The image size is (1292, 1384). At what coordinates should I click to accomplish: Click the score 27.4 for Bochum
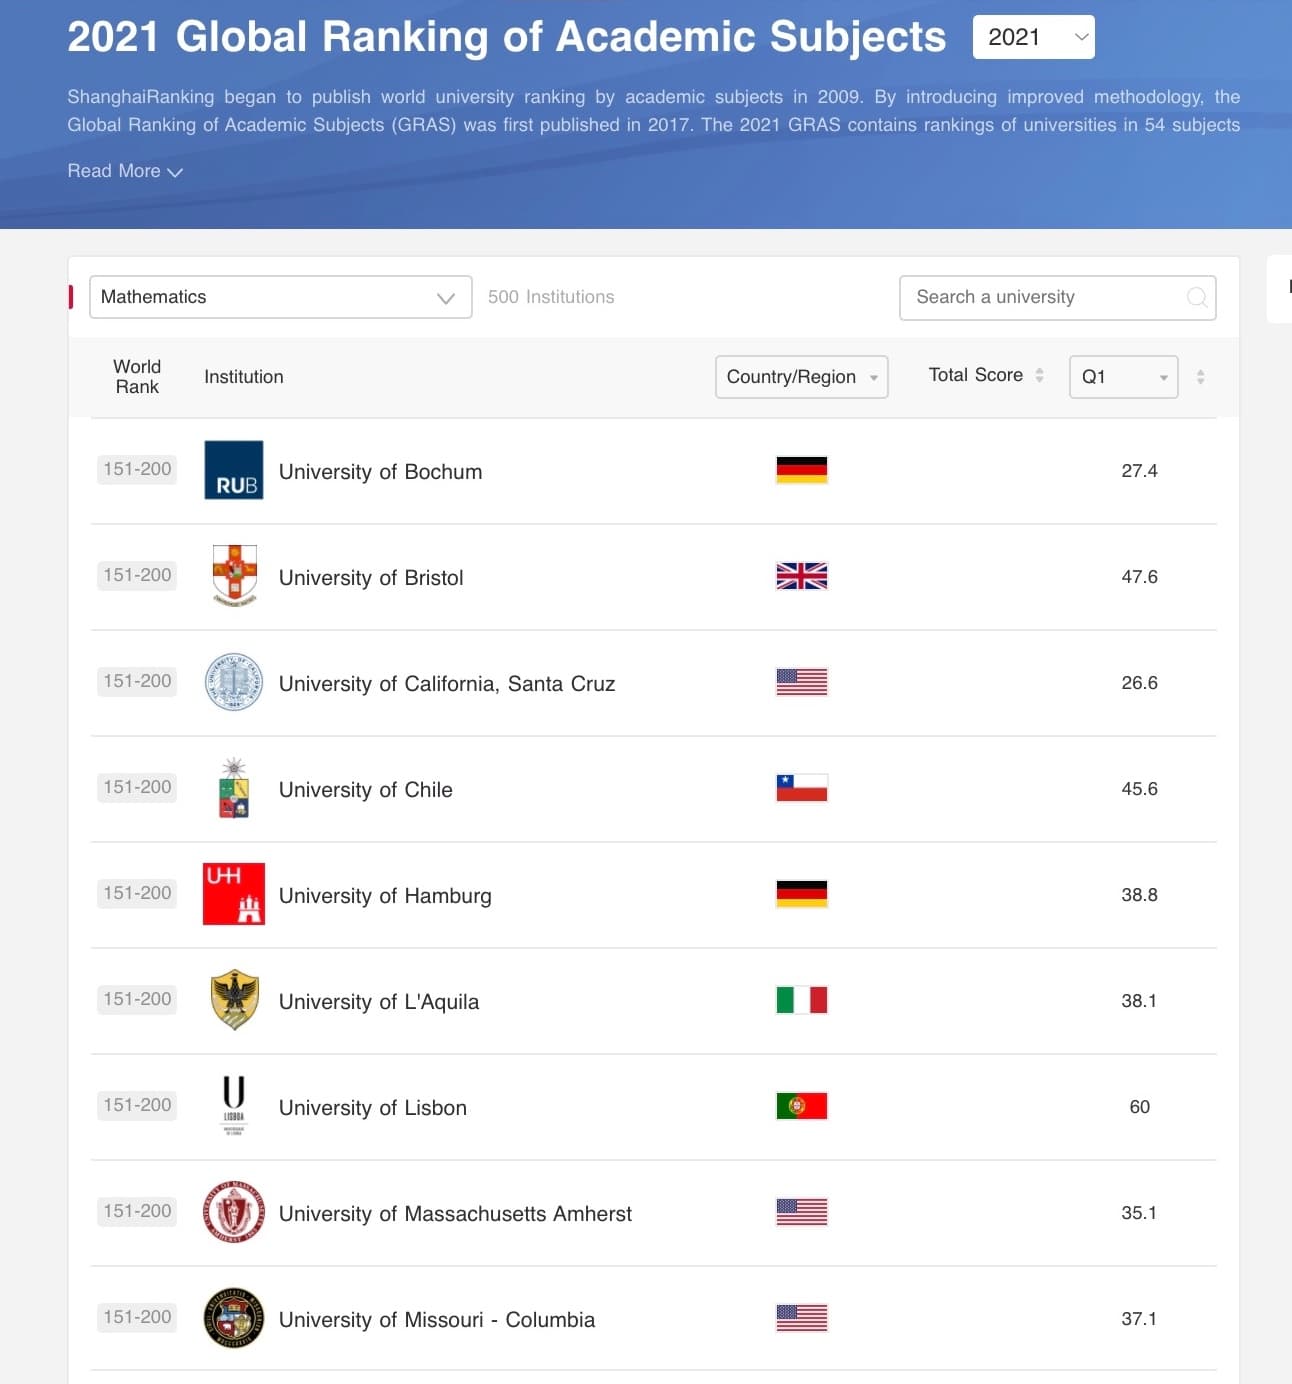1139,471
